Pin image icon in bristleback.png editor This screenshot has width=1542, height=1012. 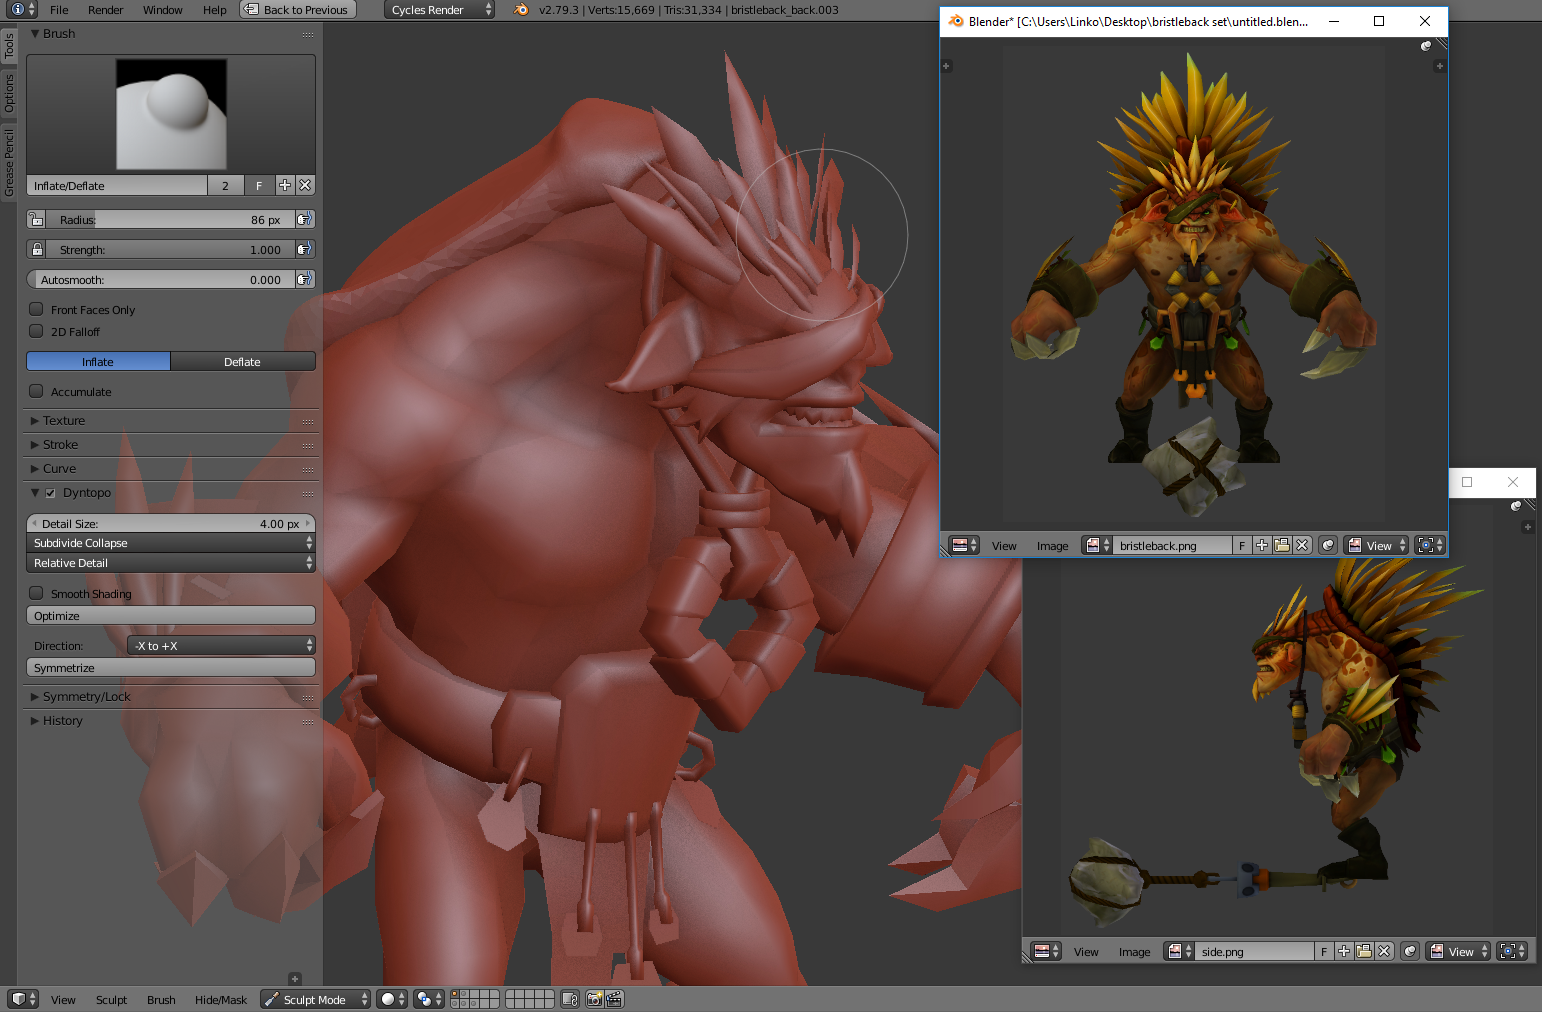[1328, 545]
